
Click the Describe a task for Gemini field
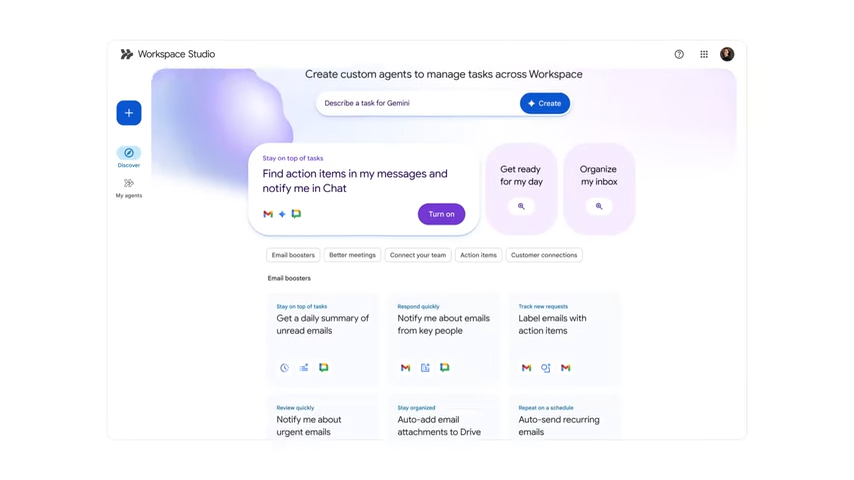(415, 103)
